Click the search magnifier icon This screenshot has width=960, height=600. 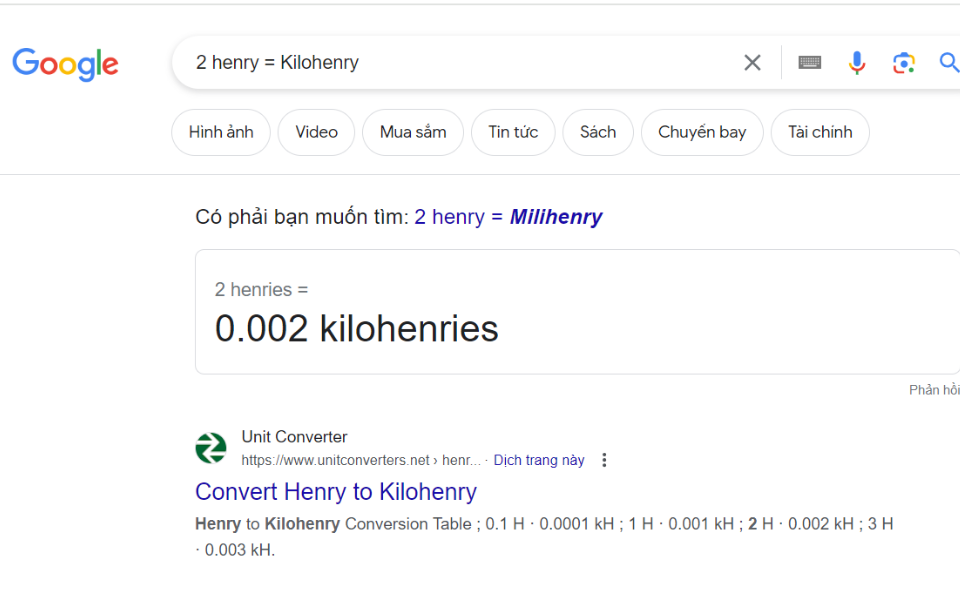pyautogui.click(x=948, y=62)
